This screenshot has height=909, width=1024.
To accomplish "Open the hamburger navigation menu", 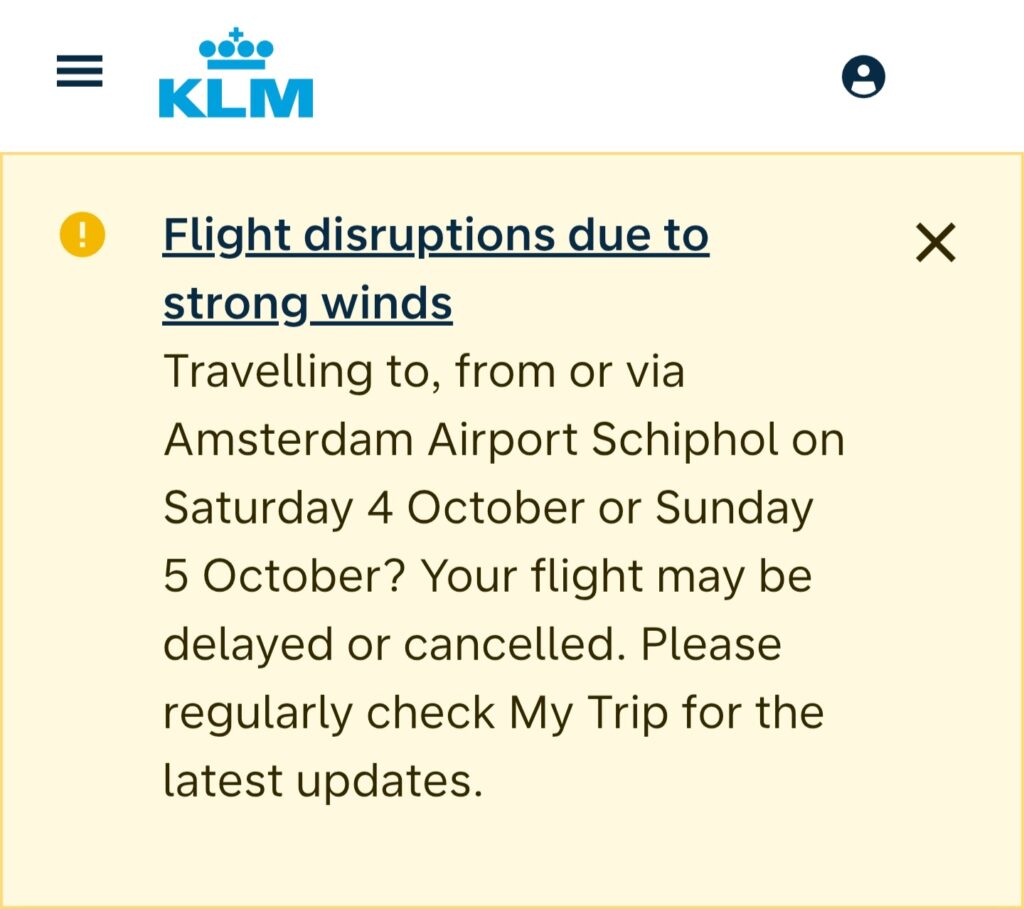I will tap(80, 72).
